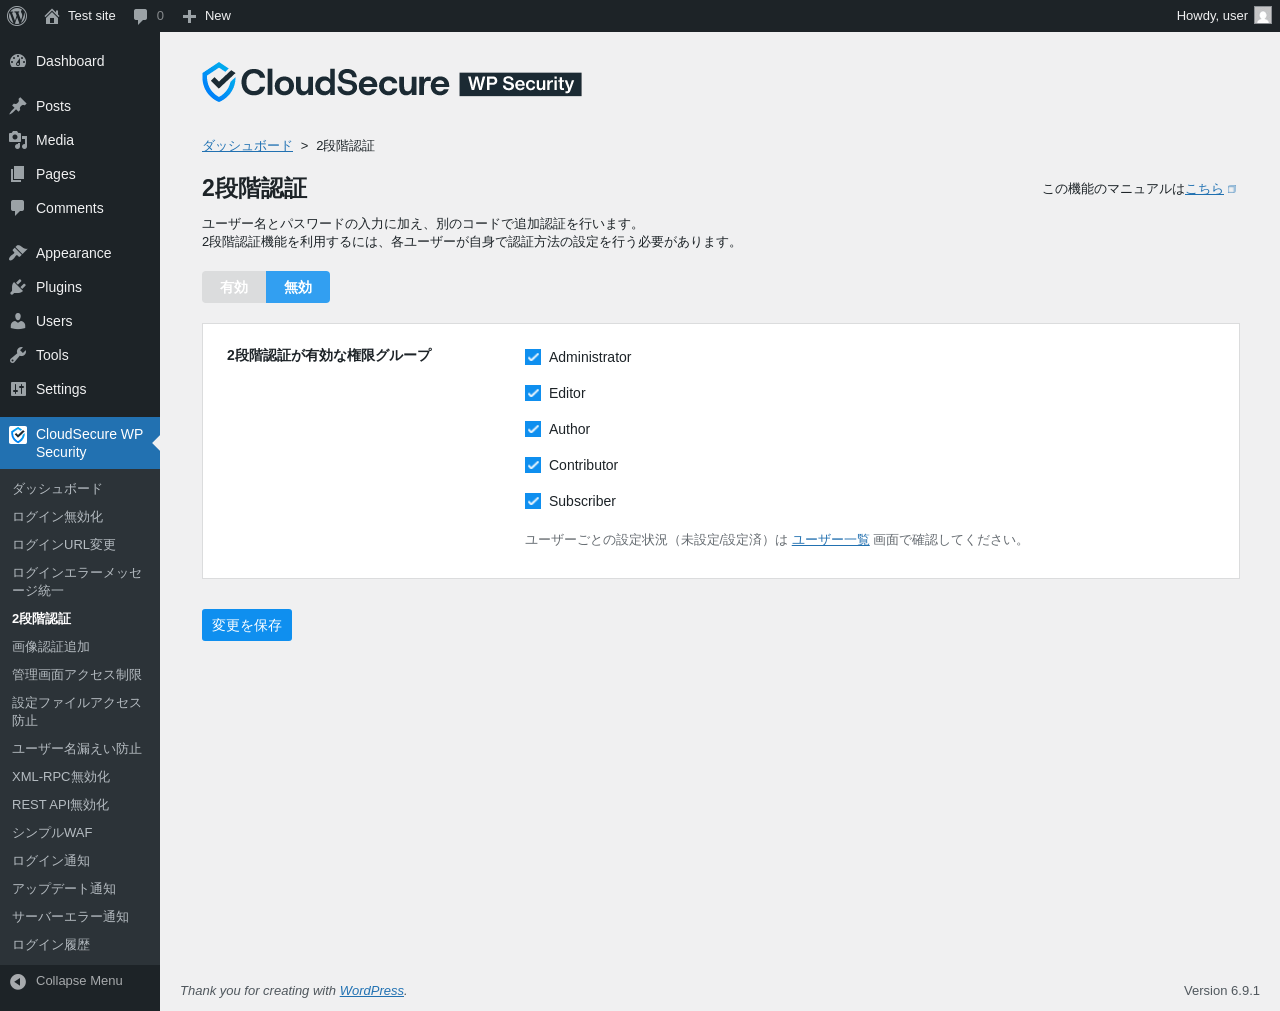This screenshot has width=1280, height=1011.
Task: Click the WordPress logo icon
Action: 17,16
